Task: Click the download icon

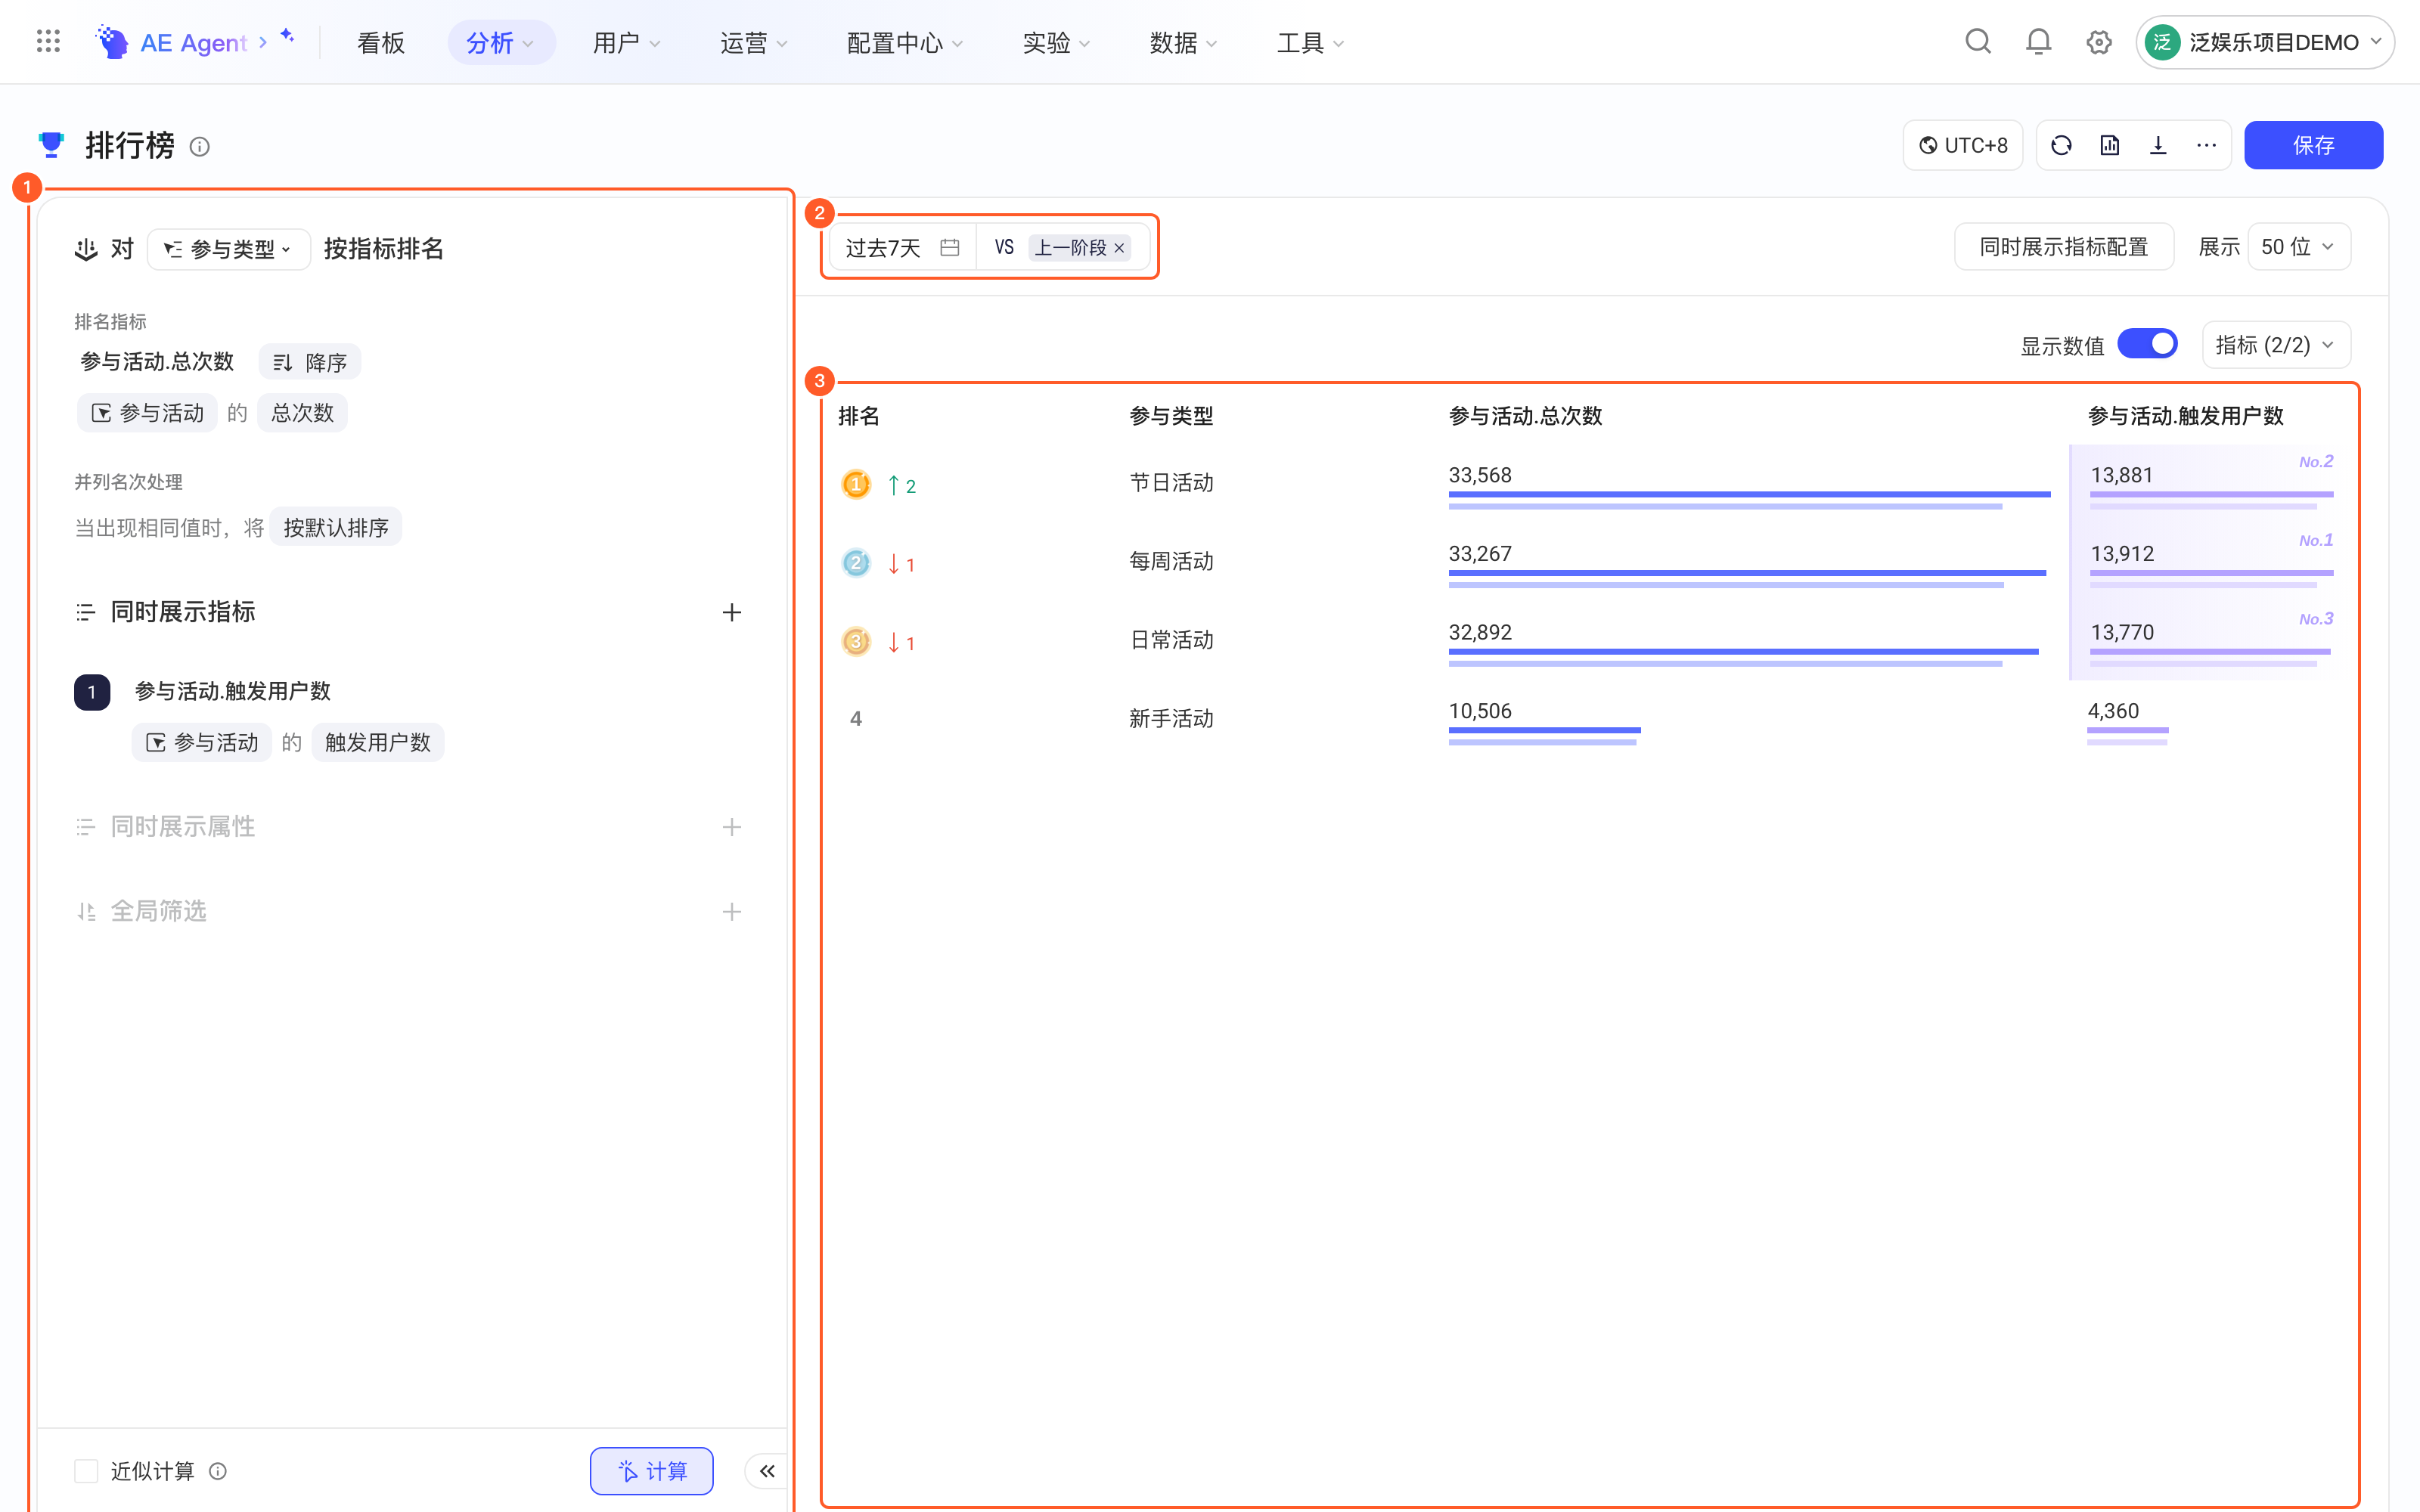Action: (x=2158, y=145)
